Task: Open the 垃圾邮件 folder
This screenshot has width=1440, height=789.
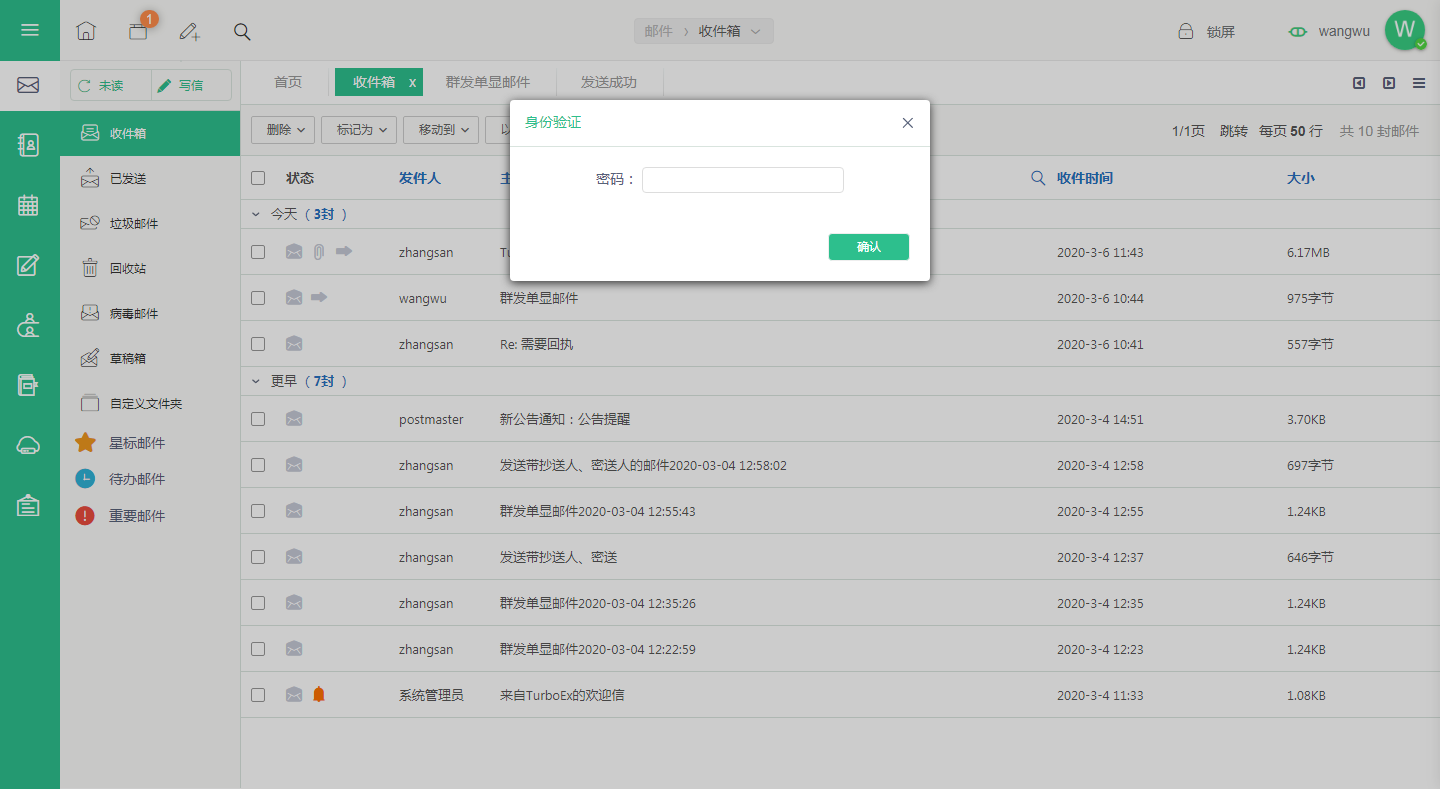Action: click(x=150, y=223)
